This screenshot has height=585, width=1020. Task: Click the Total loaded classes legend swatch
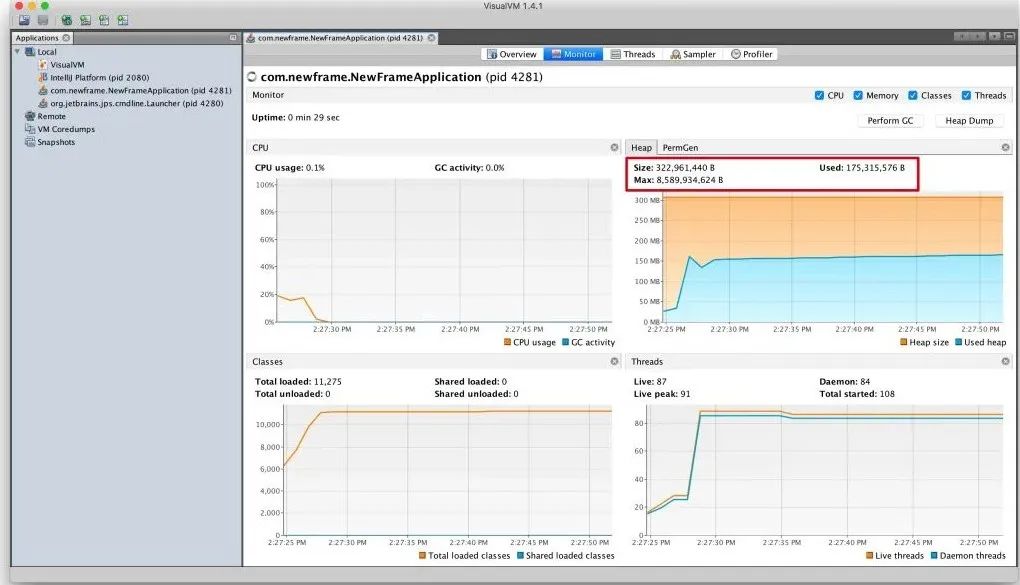click(x=422, y=556)
